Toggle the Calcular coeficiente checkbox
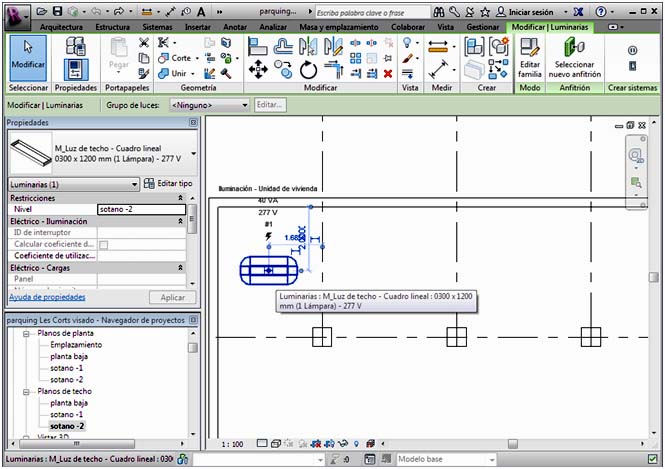Screen dimensions: 665x469 [x=103, y=244]
